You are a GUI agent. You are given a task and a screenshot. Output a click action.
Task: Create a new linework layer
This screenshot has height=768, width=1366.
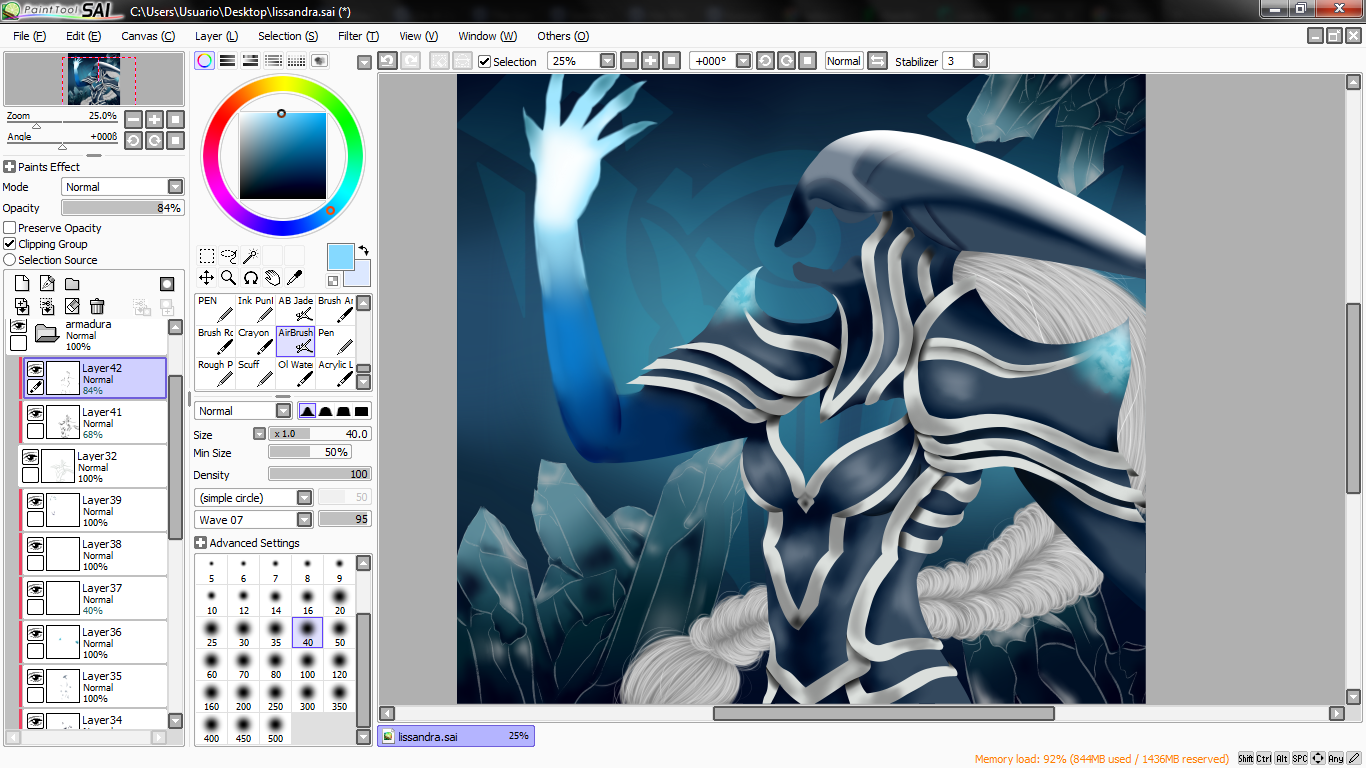pyautogui.click(x=46, y=284)
